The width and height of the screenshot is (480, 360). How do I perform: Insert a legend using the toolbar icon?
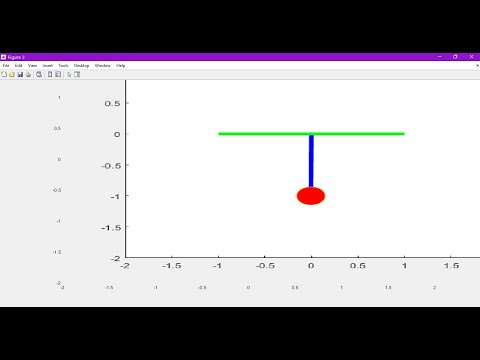[x=58, y=74]
